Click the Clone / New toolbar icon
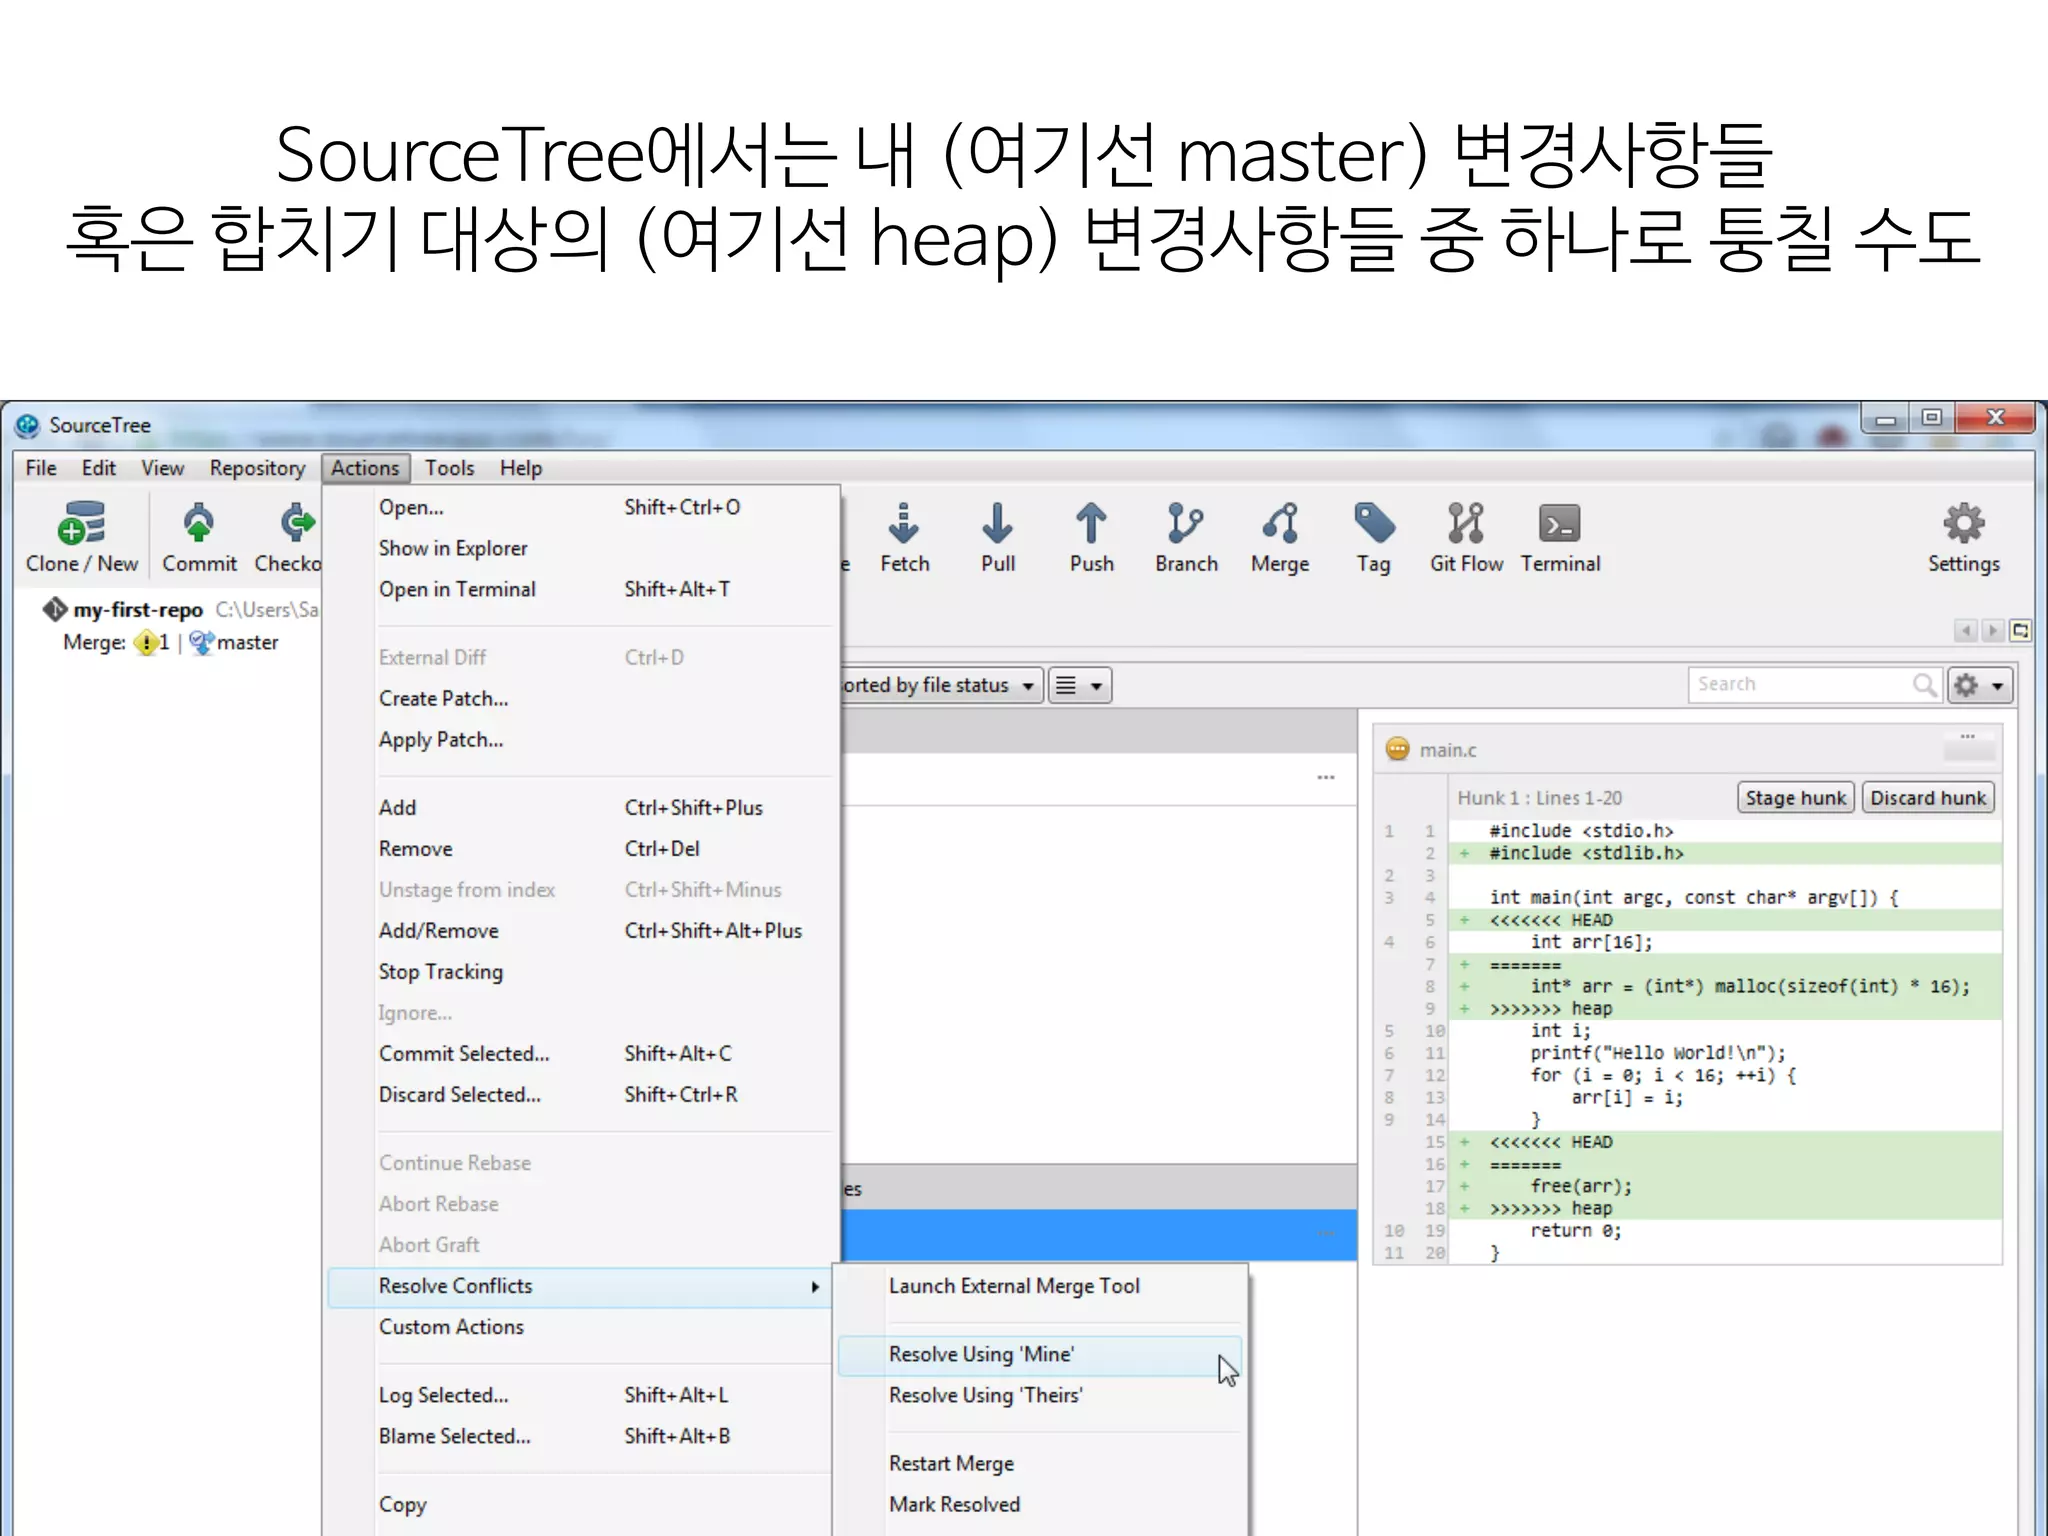This screenshot has height=1536, width=2048. pyautogui.click(x=81, y=523)
